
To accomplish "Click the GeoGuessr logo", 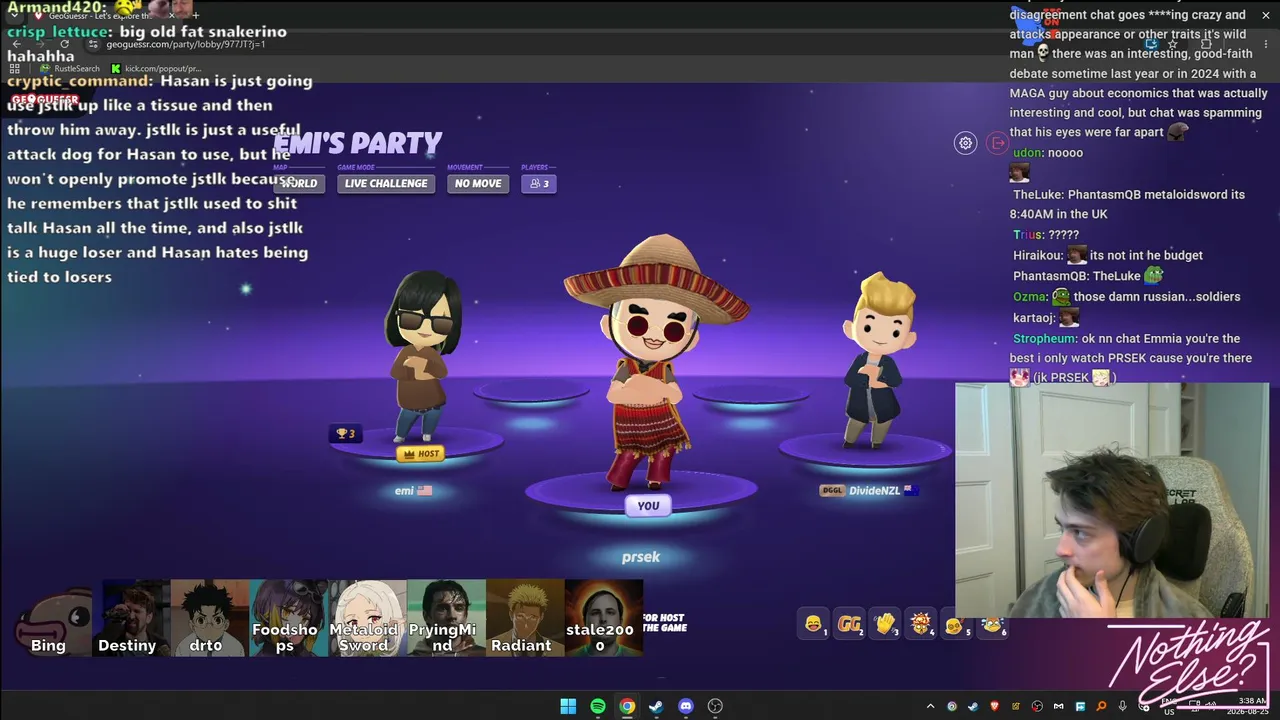I will pos(45,99).
